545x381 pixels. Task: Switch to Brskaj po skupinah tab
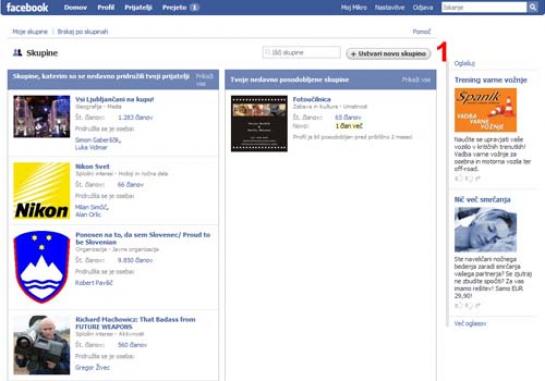point(83,32)
